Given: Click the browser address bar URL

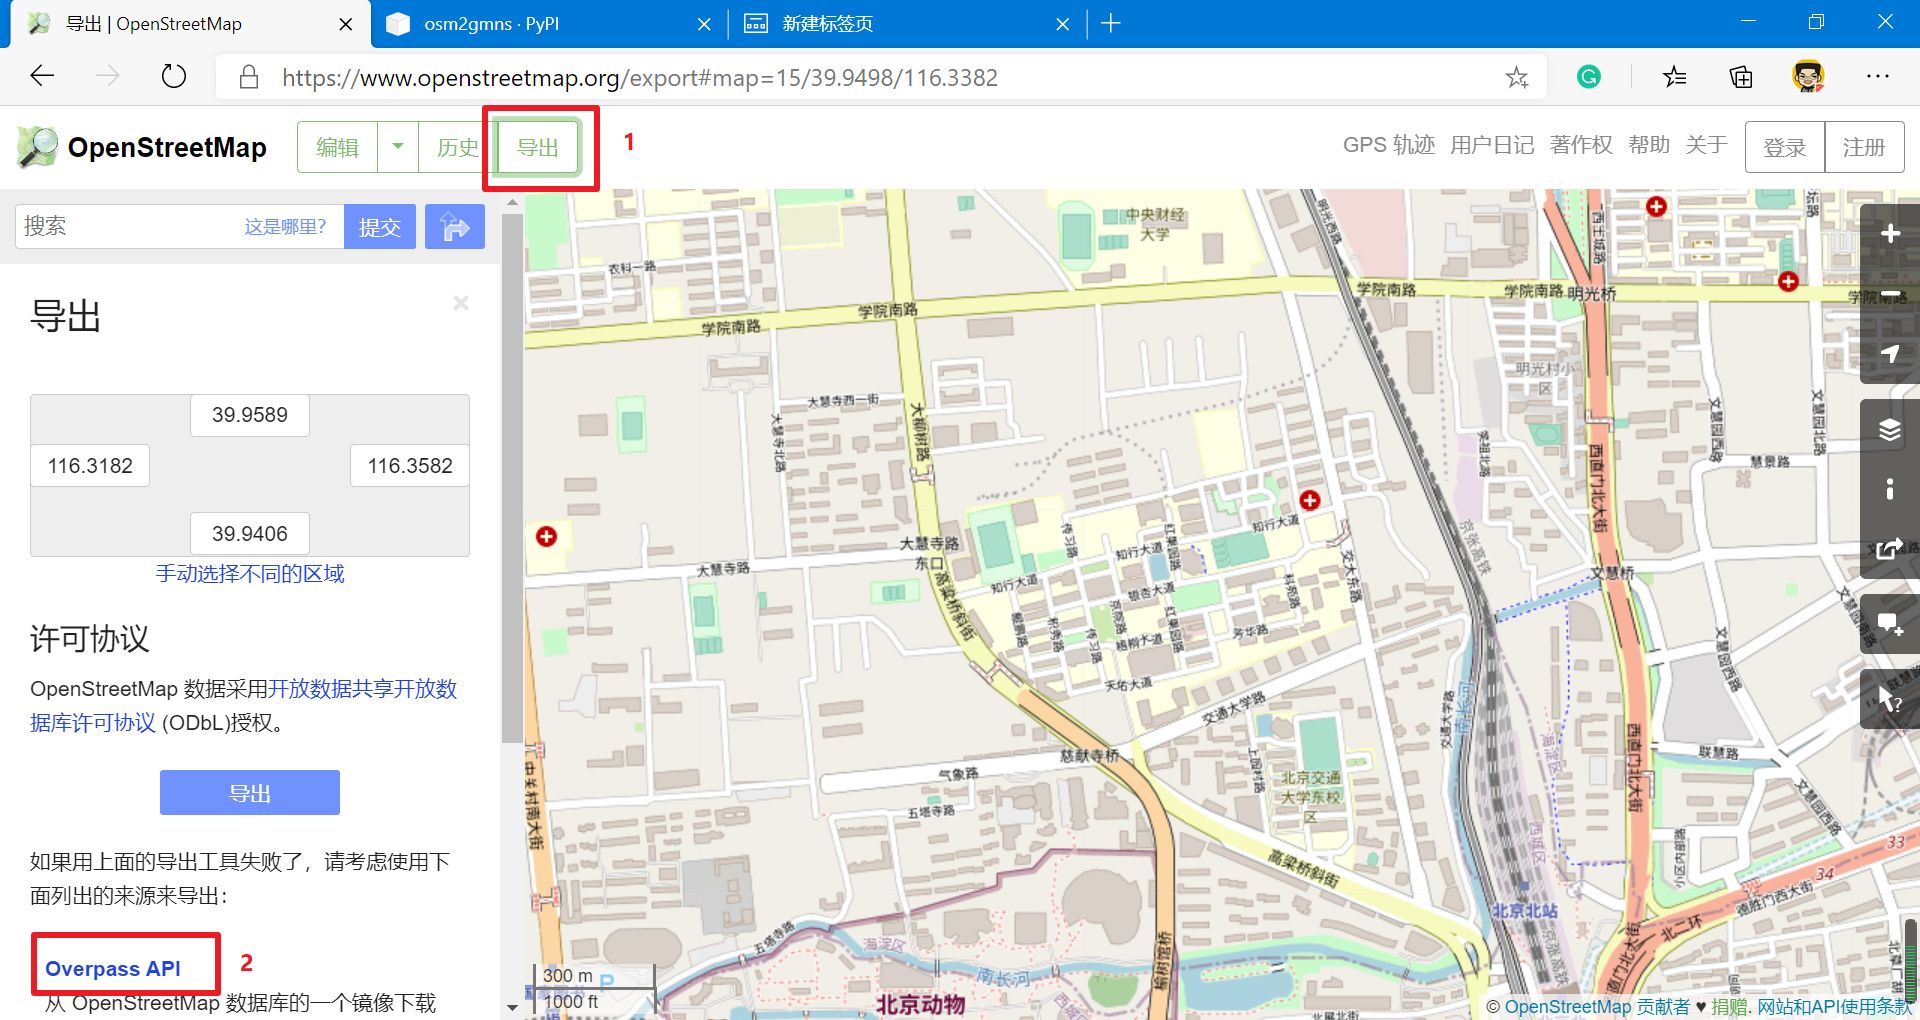Looking at the screenshot, I should pyautogui.click(x=640, y=77).
